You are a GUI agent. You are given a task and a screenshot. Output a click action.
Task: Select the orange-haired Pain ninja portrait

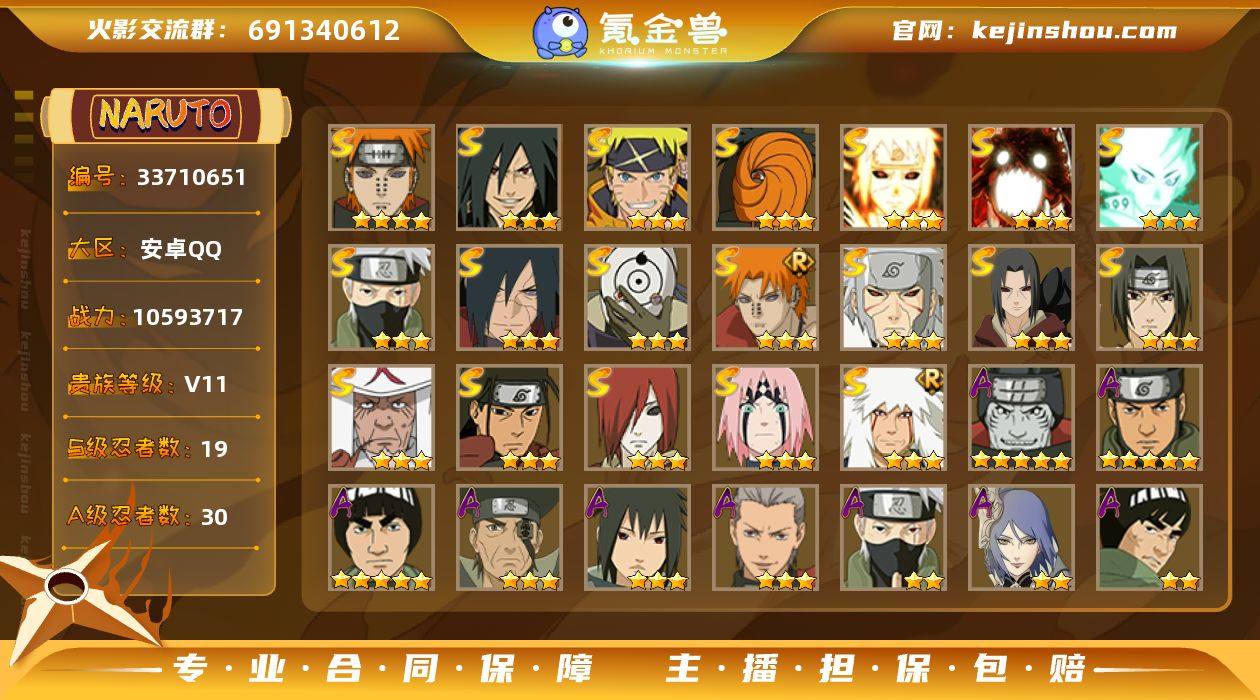[381, 178]
